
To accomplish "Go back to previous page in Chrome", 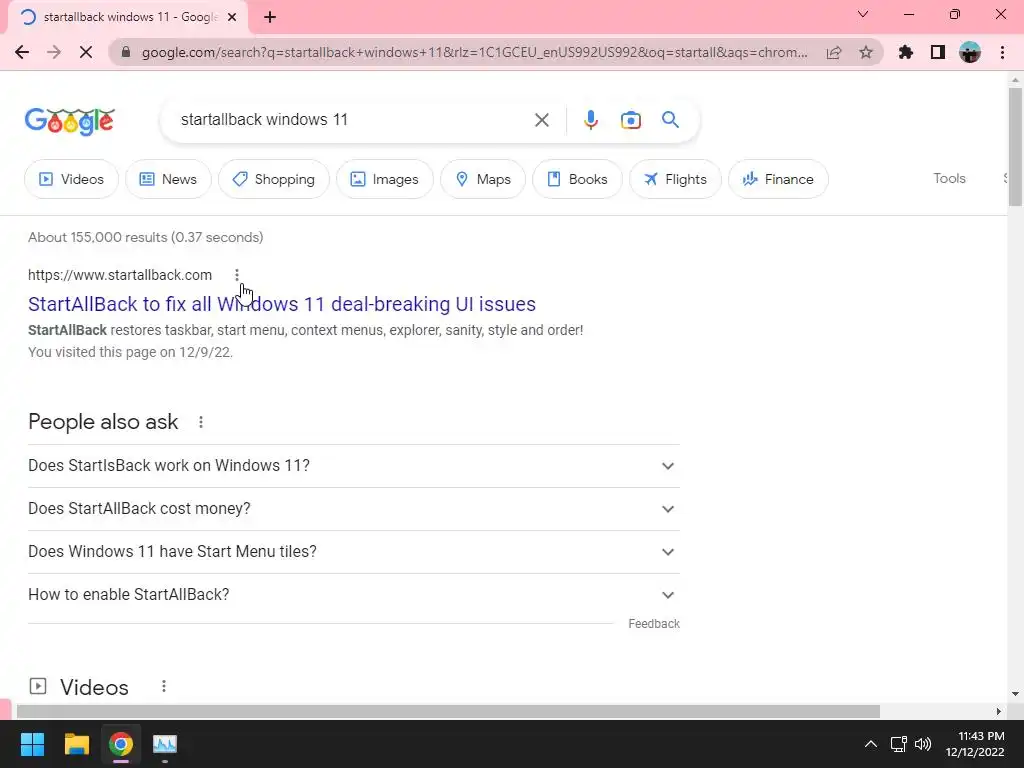I will click(22, 52).
